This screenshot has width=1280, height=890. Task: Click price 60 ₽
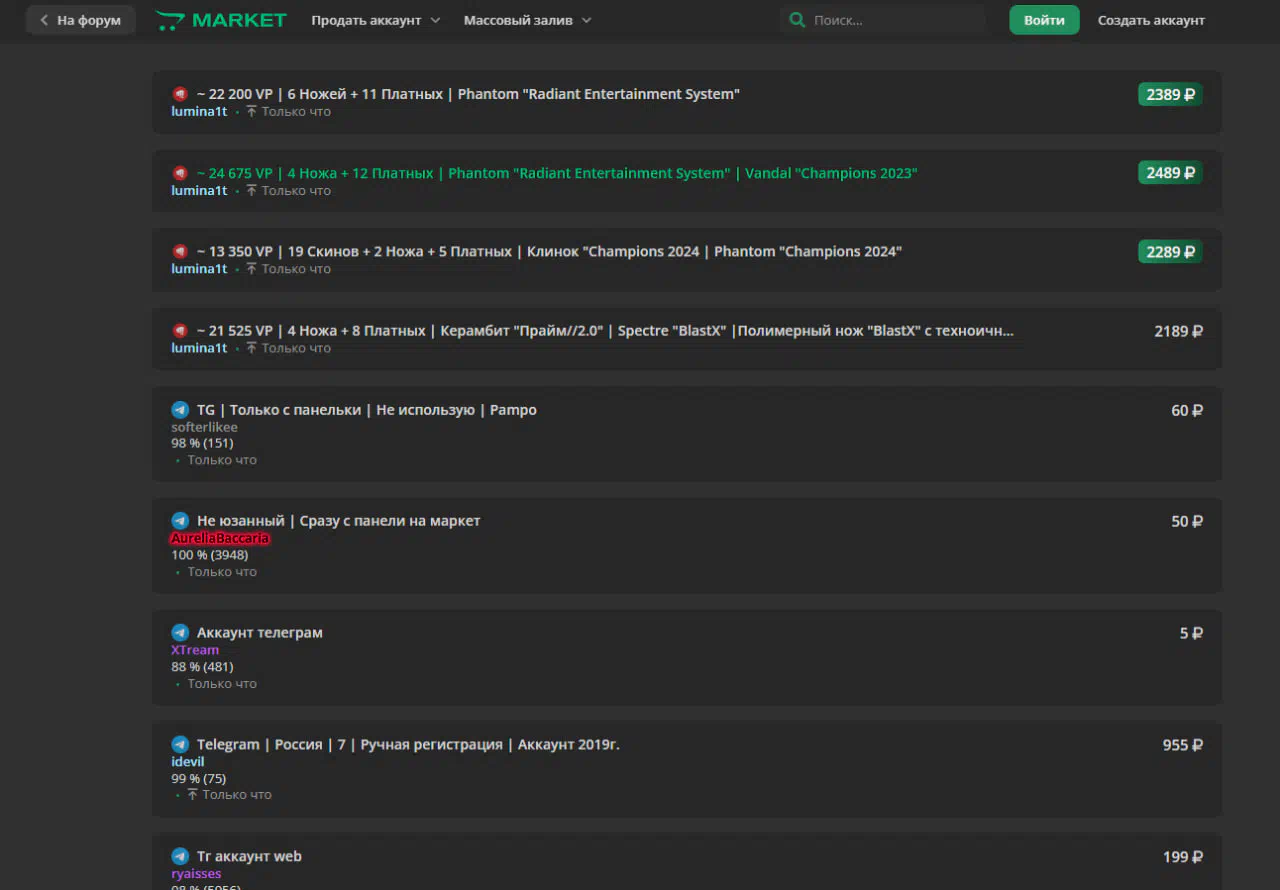(x=1187, y=410)
